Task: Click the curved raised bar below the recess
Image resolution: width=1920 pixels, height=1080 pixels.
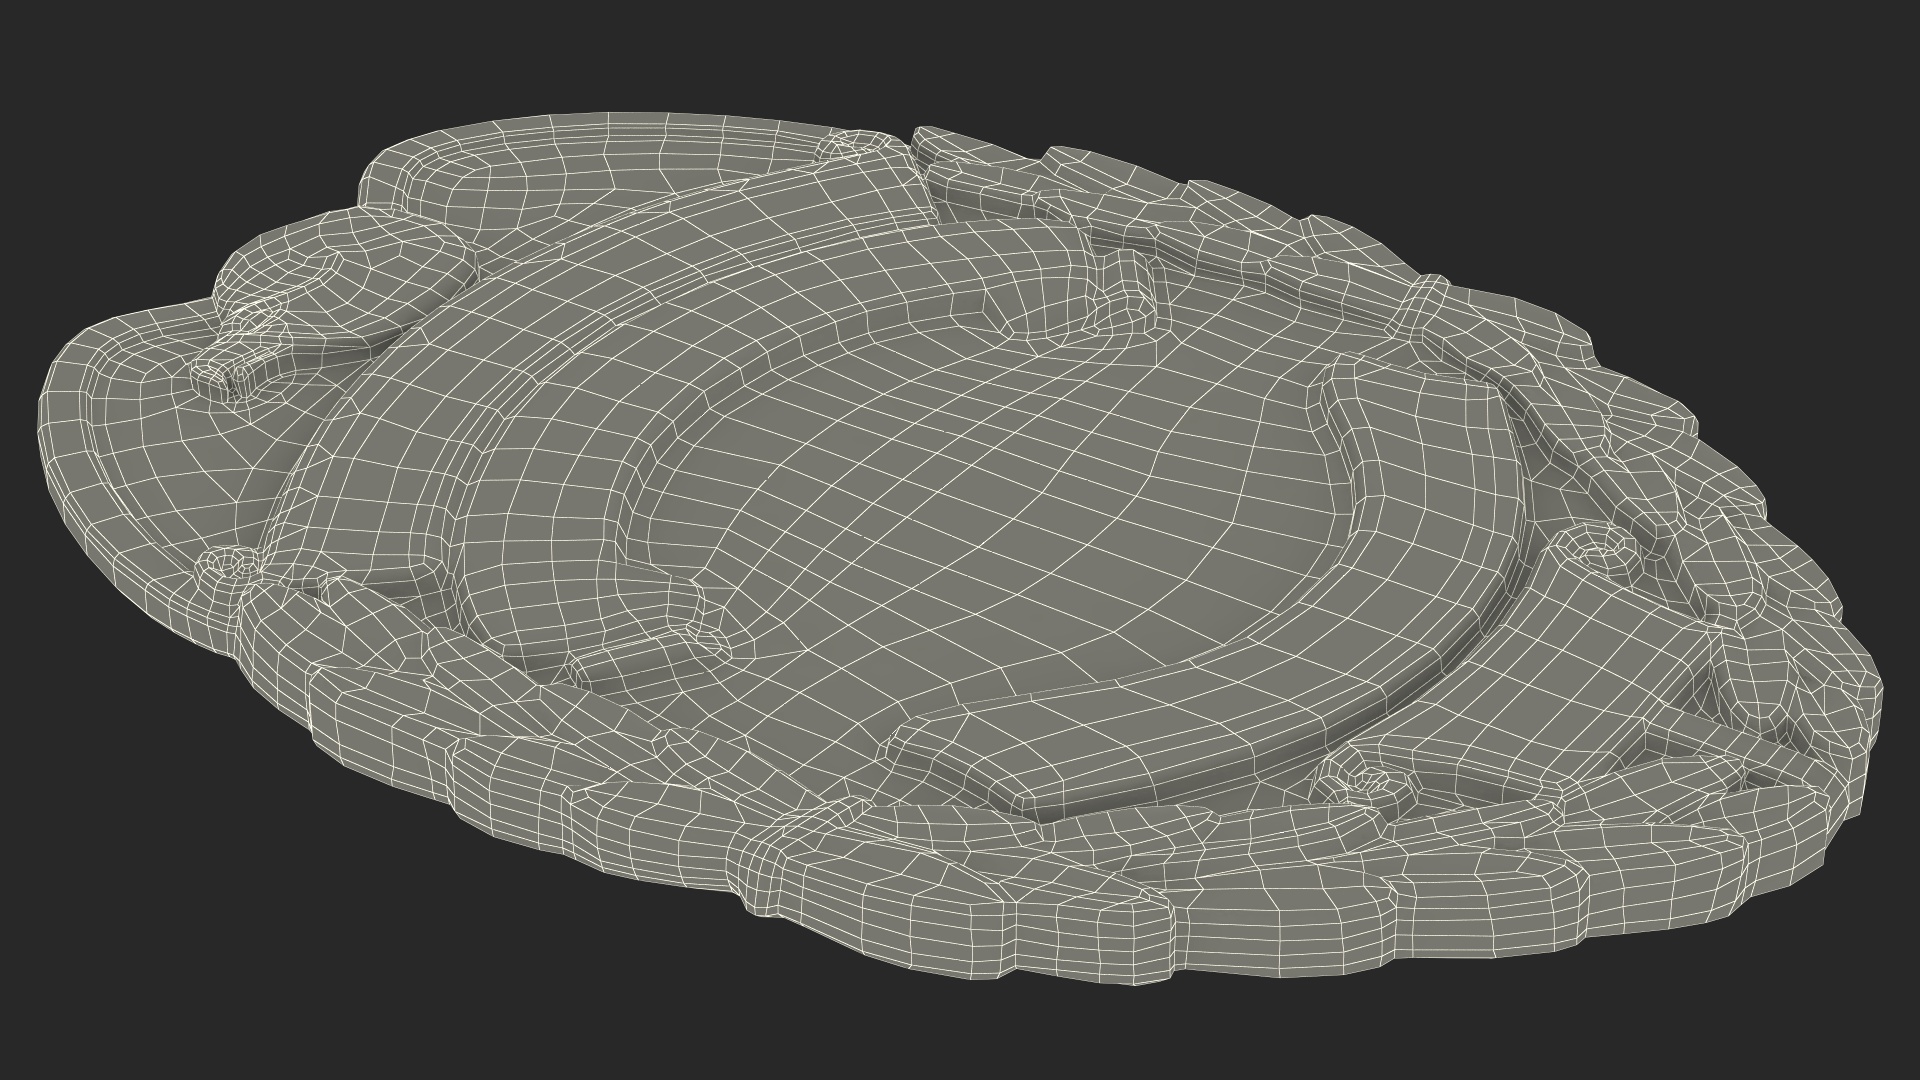Action: click(1100, 760)
